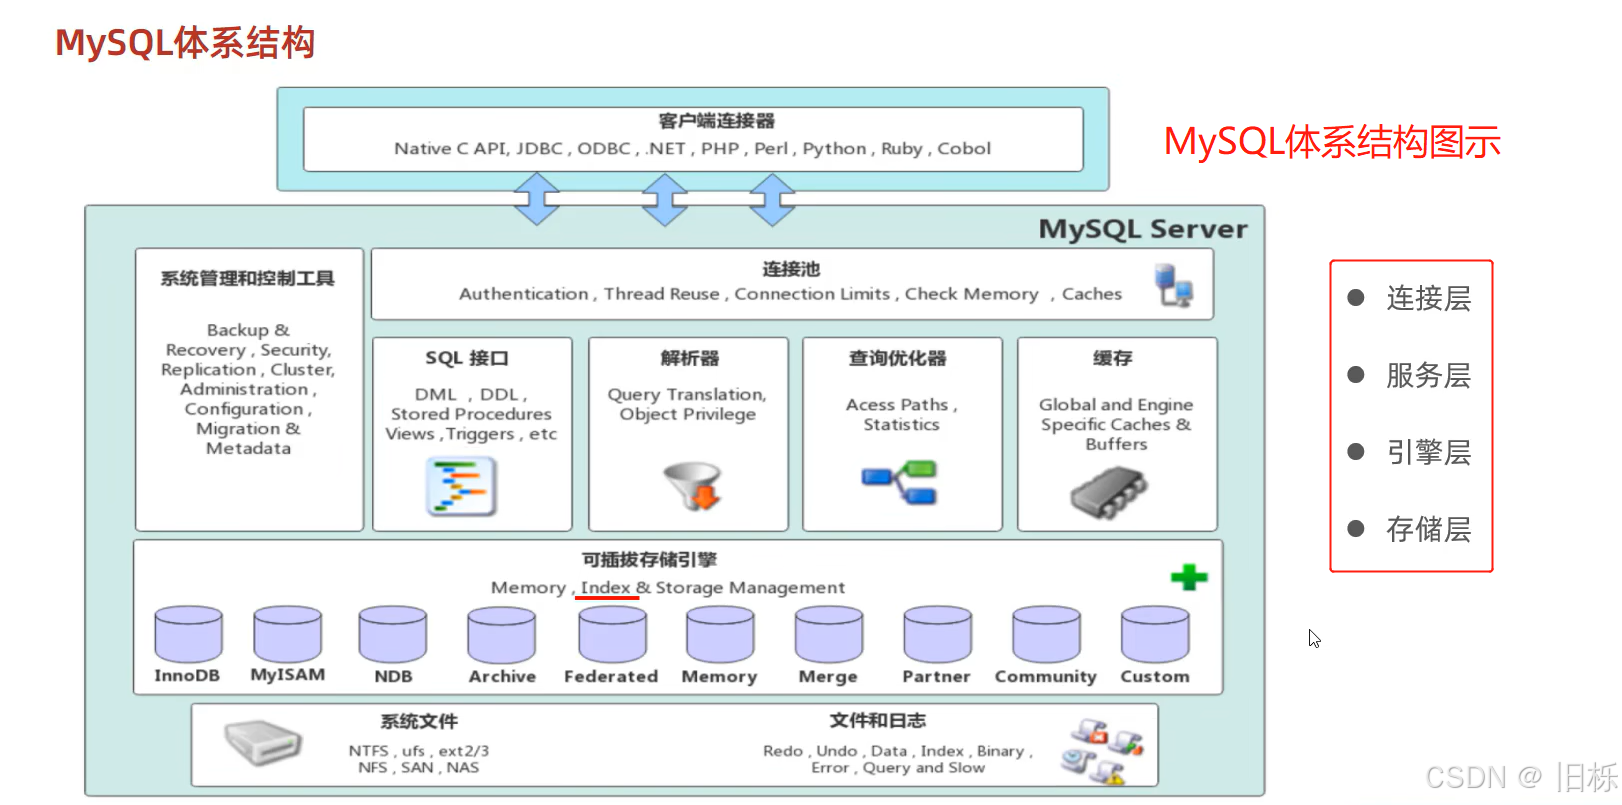Click the green plus icon in storage engines
This screenshot has width=1622, height=805.
[x=1189, y=577]
